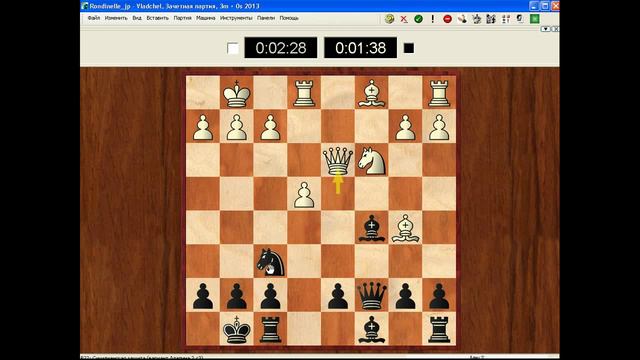Screen dimensions: 640x360
Task: Close the chess program window
Action: [x=555, y=6]
